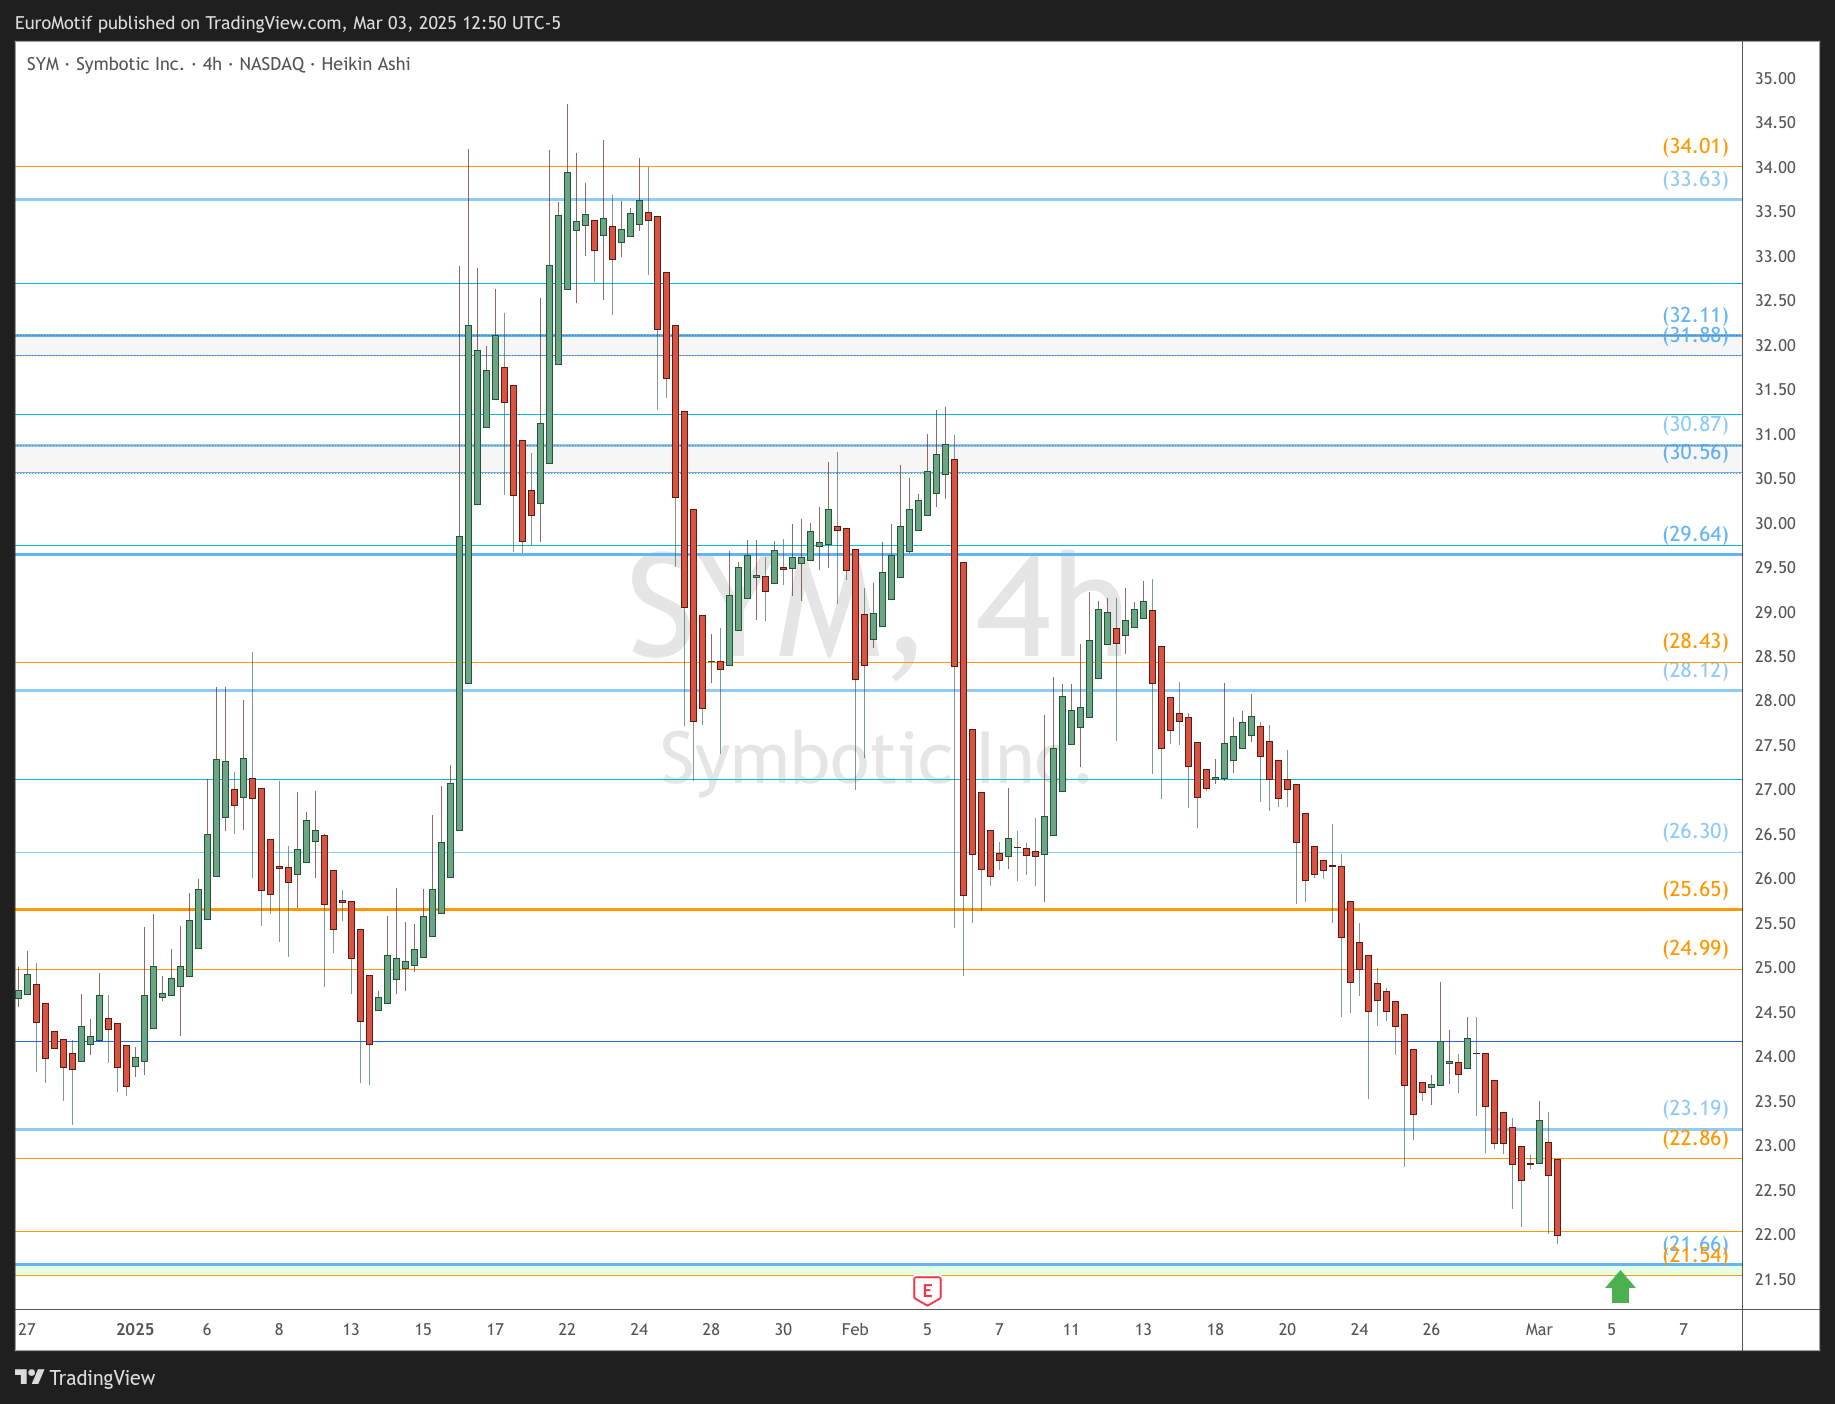Screen dimensions: 1835x1404
Task: Select the blue (33.63) price level label
Action: [1695, 179]
